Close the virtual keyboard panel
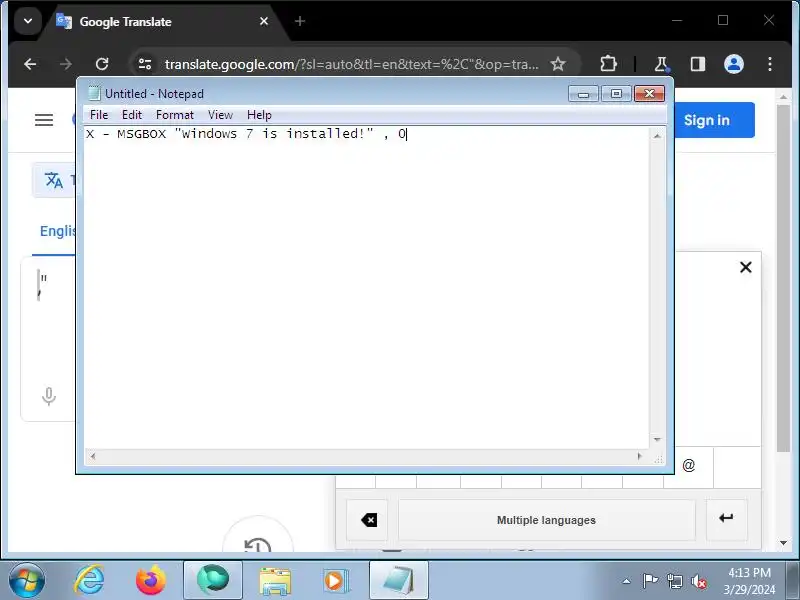This screenshot has width=800, height=600. point(745,267)
